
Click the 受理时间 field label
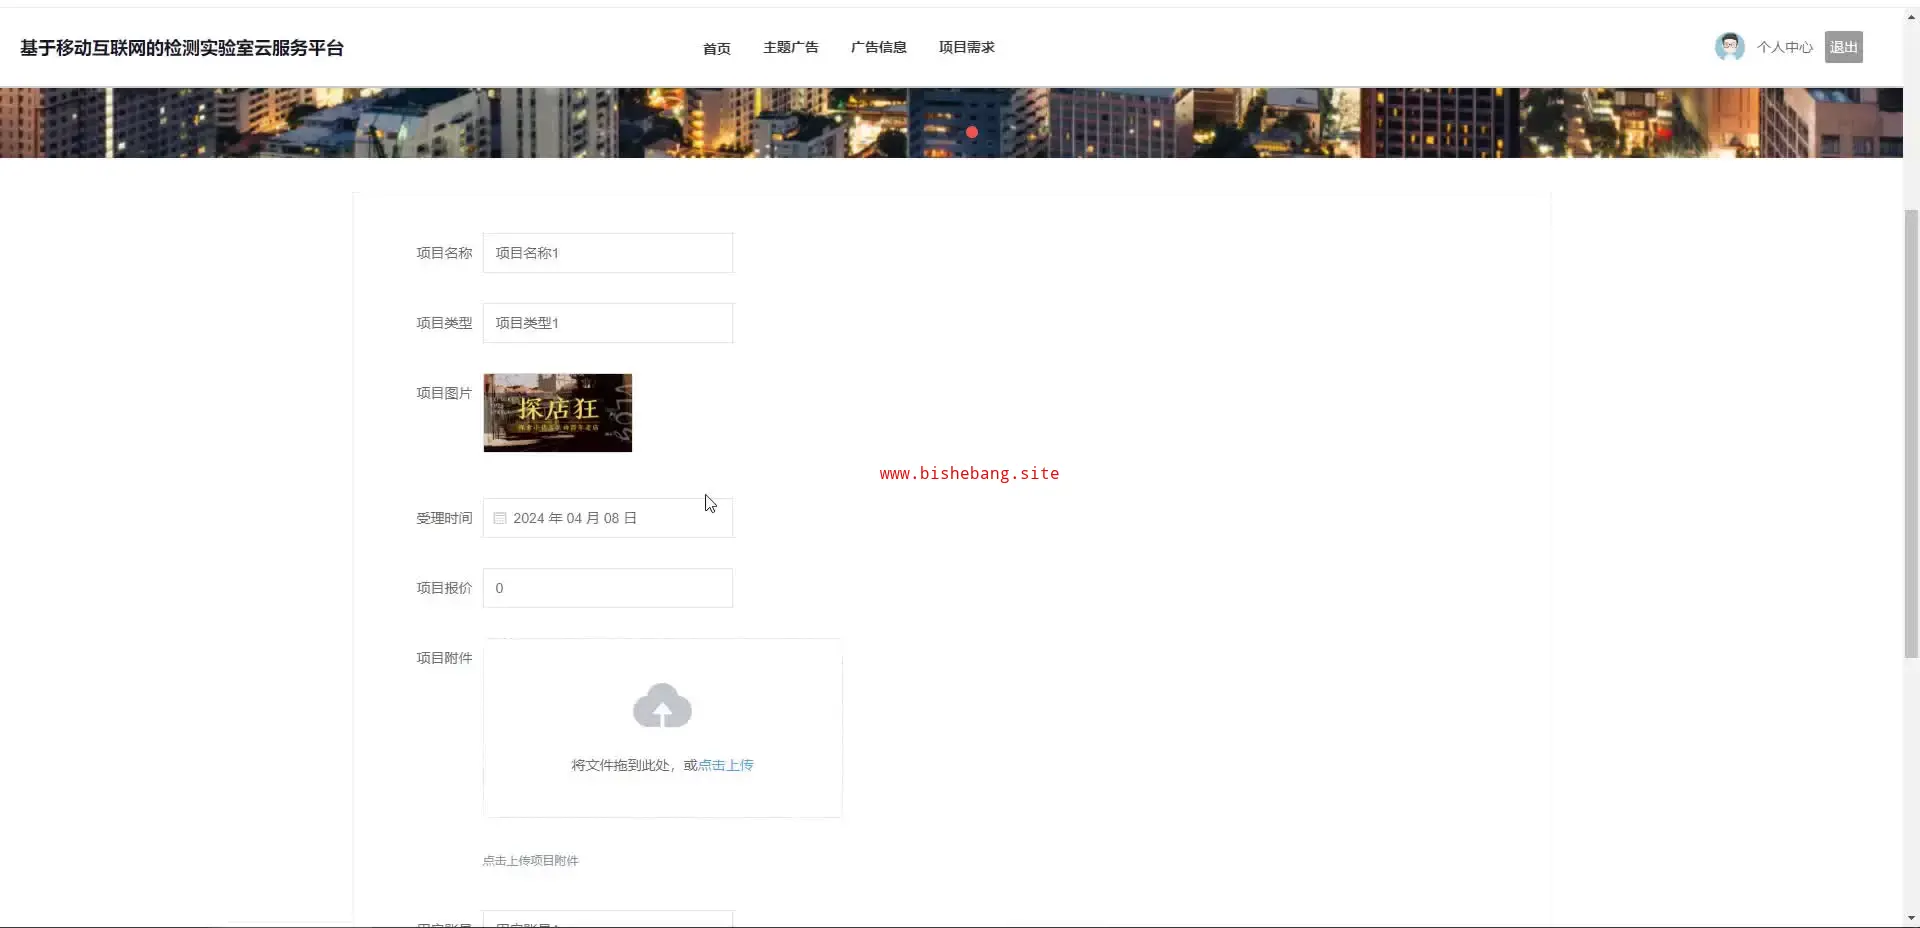point(444,518)
